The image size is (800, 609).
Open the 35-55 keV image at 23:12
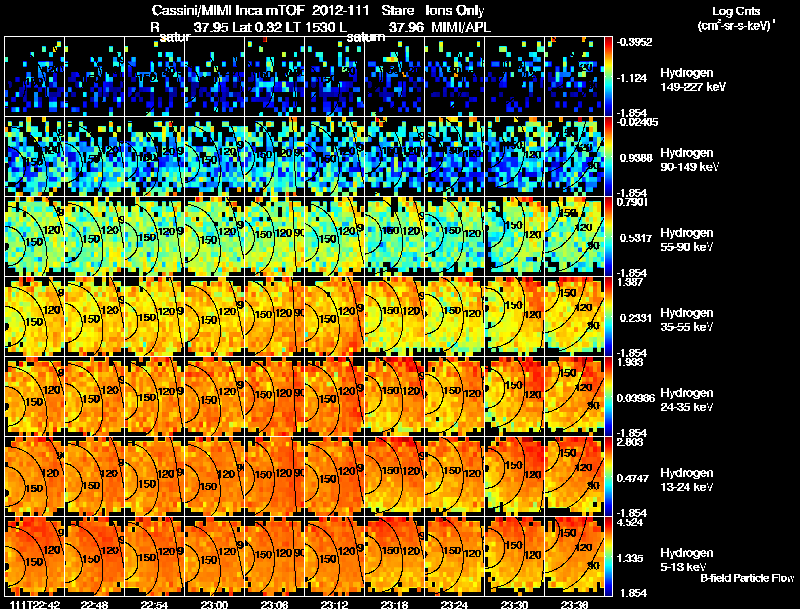335,317
